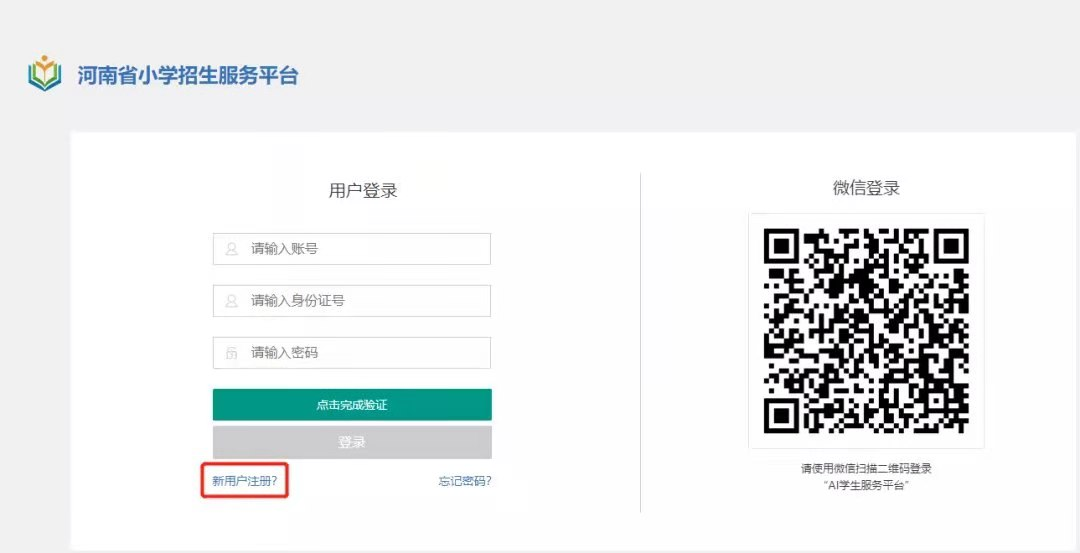The image size is (1080, 553).
Task: Focus the 请输入密码 password input
Action: [352, 353]
